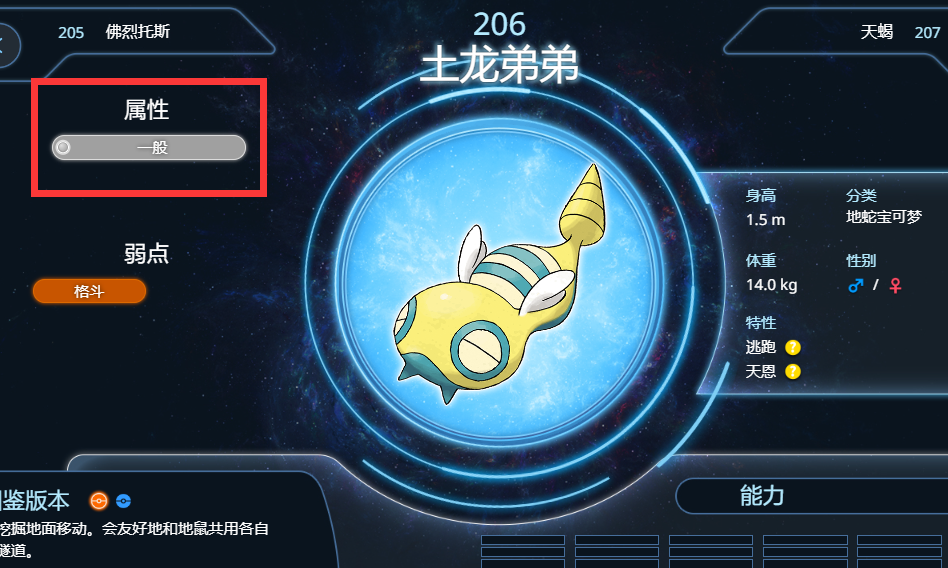Go to previous Pokémon 205 佛烈托斯
The height and width of the screenshot is (568, 948).
(x=114, y=32)
